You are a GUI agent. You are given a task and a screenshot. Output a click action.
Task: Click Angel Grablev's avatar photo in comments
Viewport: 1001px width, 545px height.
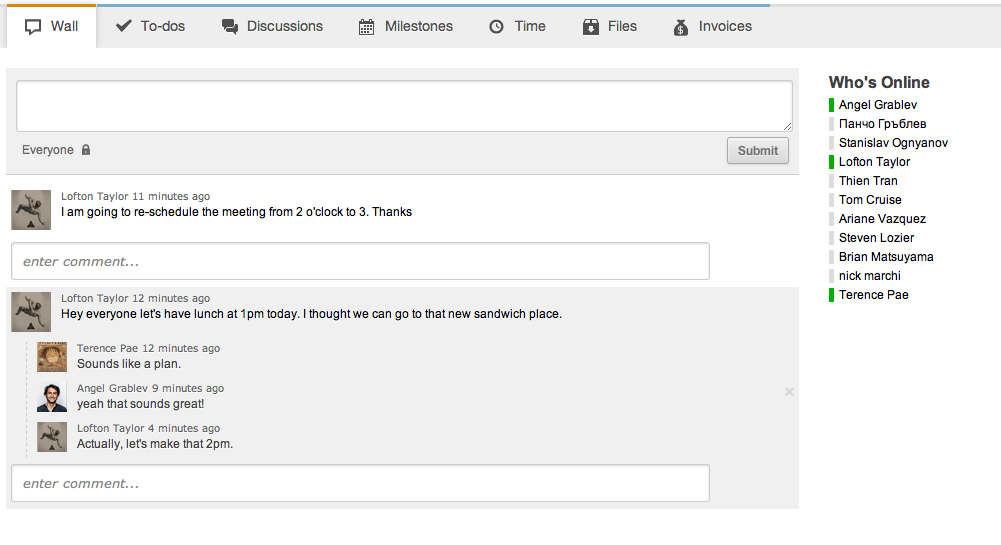pos(52,397)
